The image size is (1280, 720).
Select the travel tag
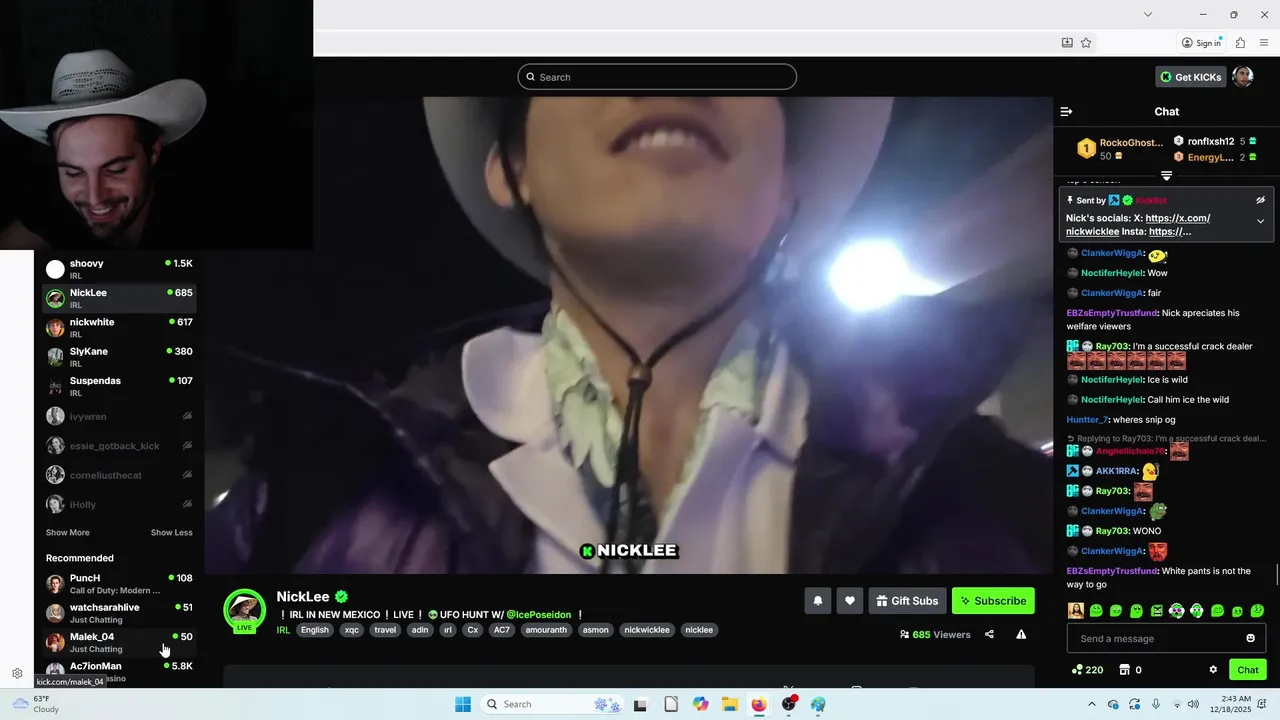(385, 630)
